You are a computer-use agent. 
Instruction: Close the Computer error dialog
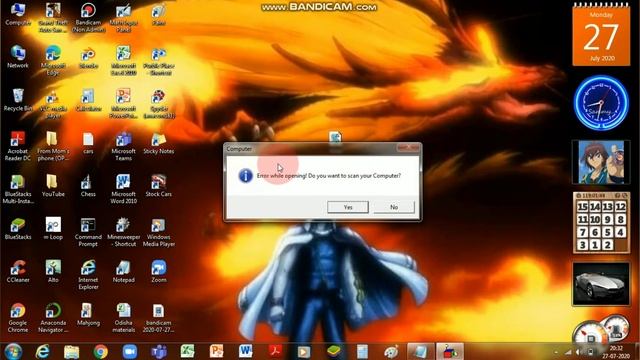[408, 148]
